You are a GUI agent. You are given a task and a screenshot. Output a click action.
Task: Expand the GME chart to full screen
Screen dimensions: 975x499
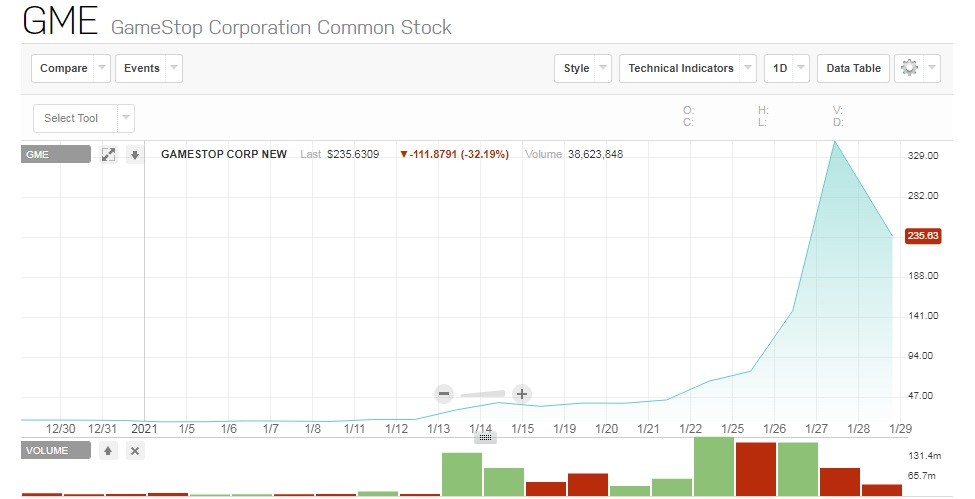[x=109, y=155]
